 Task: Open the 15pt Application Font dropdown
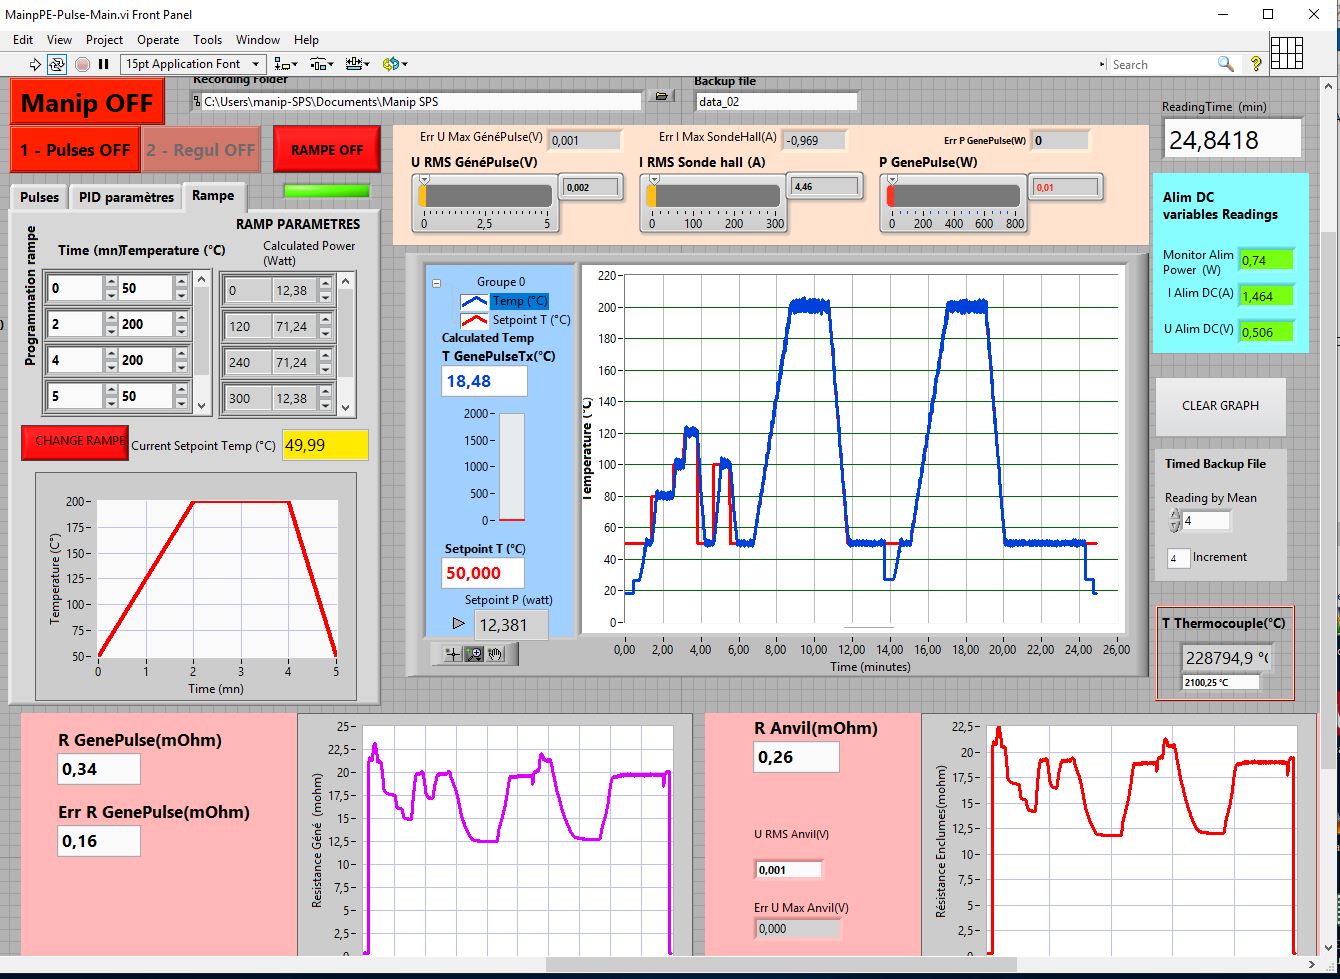(193, 64)
